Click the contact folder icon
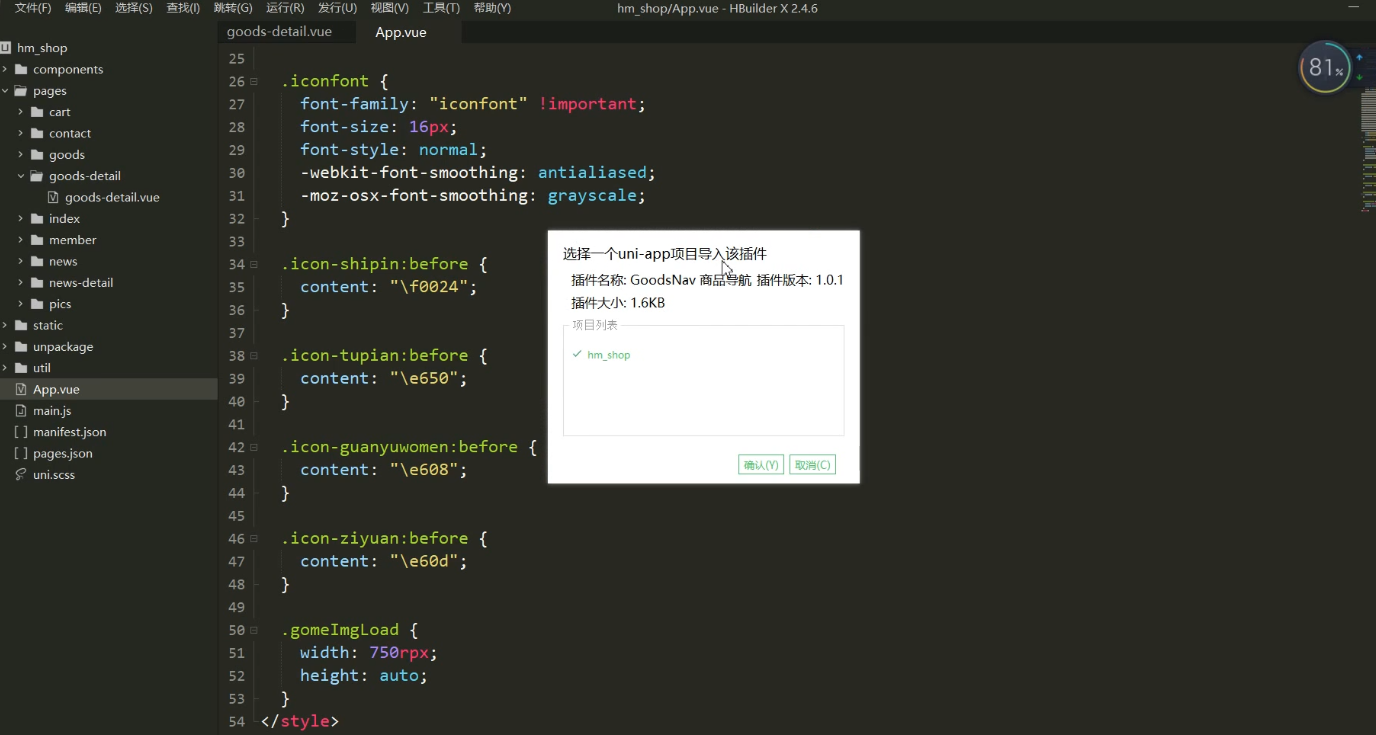Viewport: 1376px width, 735px height. click(37, 133)
